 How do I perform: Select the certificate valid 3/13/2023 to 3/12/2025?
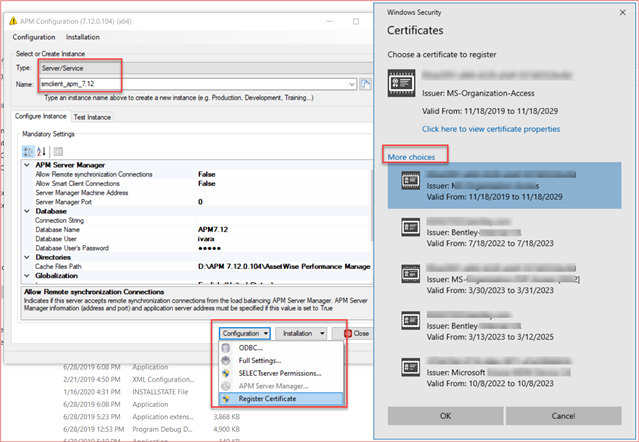(505, 326)
